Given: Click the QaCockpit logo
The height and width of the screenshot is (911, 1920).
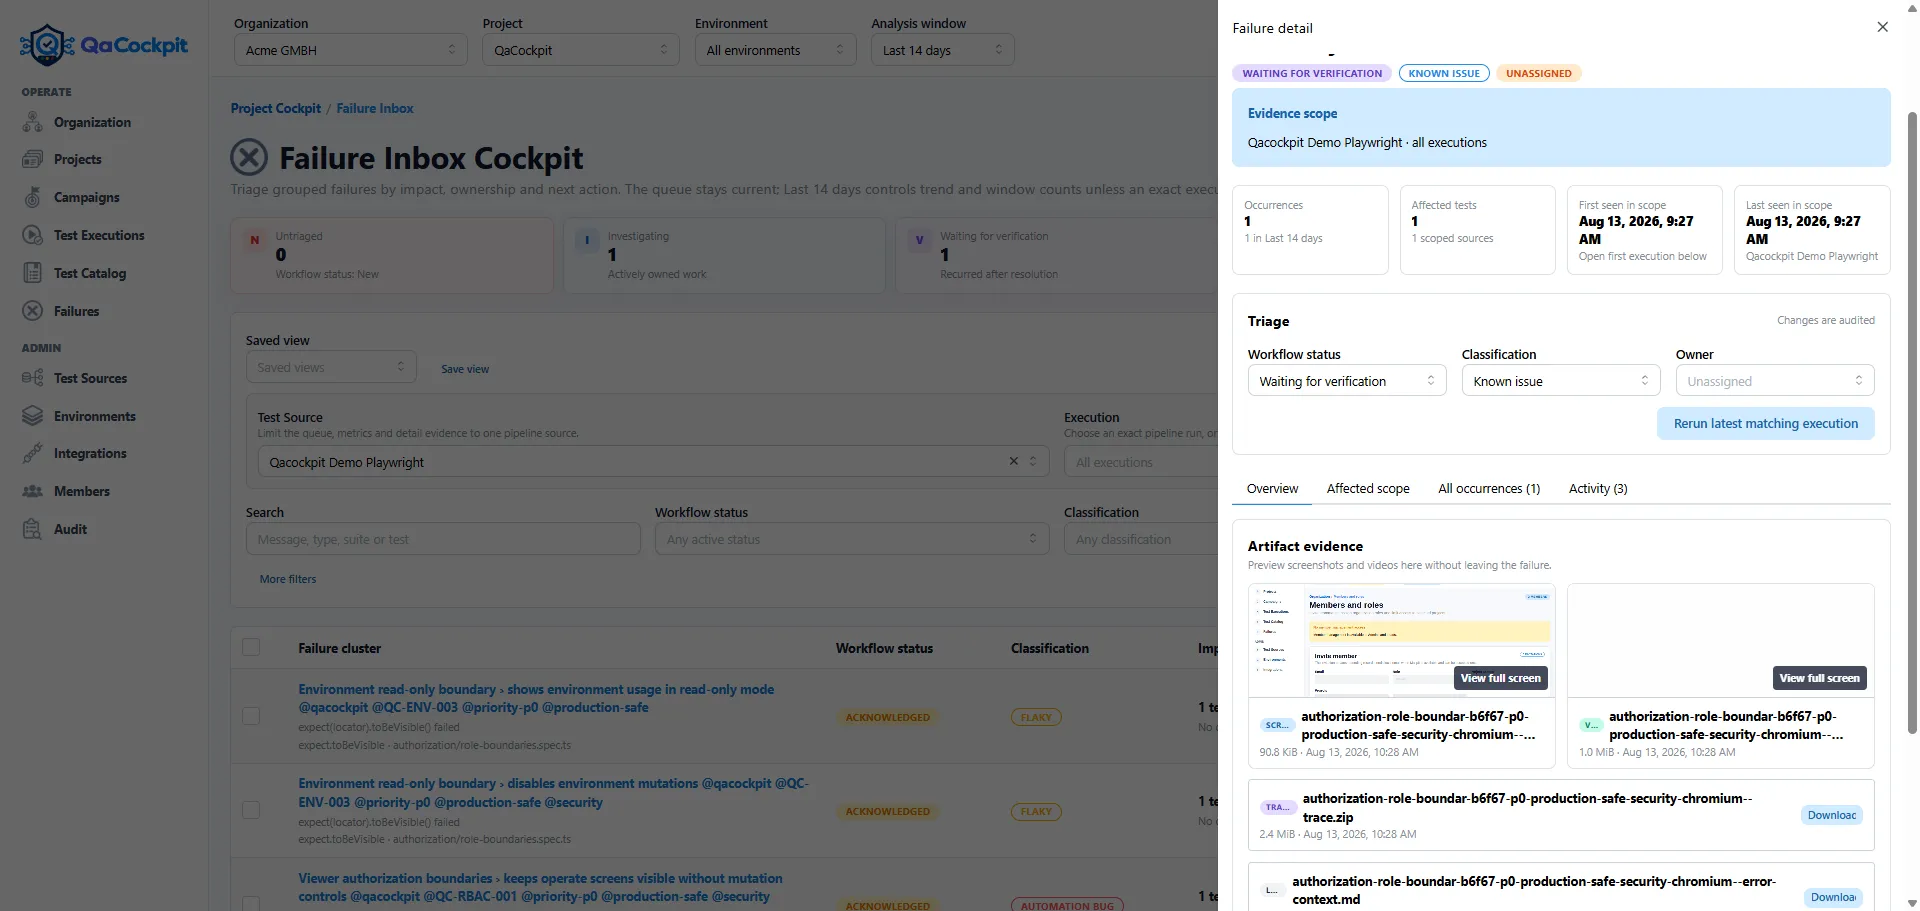Looking at the screenshot, I should click(104, 45).
